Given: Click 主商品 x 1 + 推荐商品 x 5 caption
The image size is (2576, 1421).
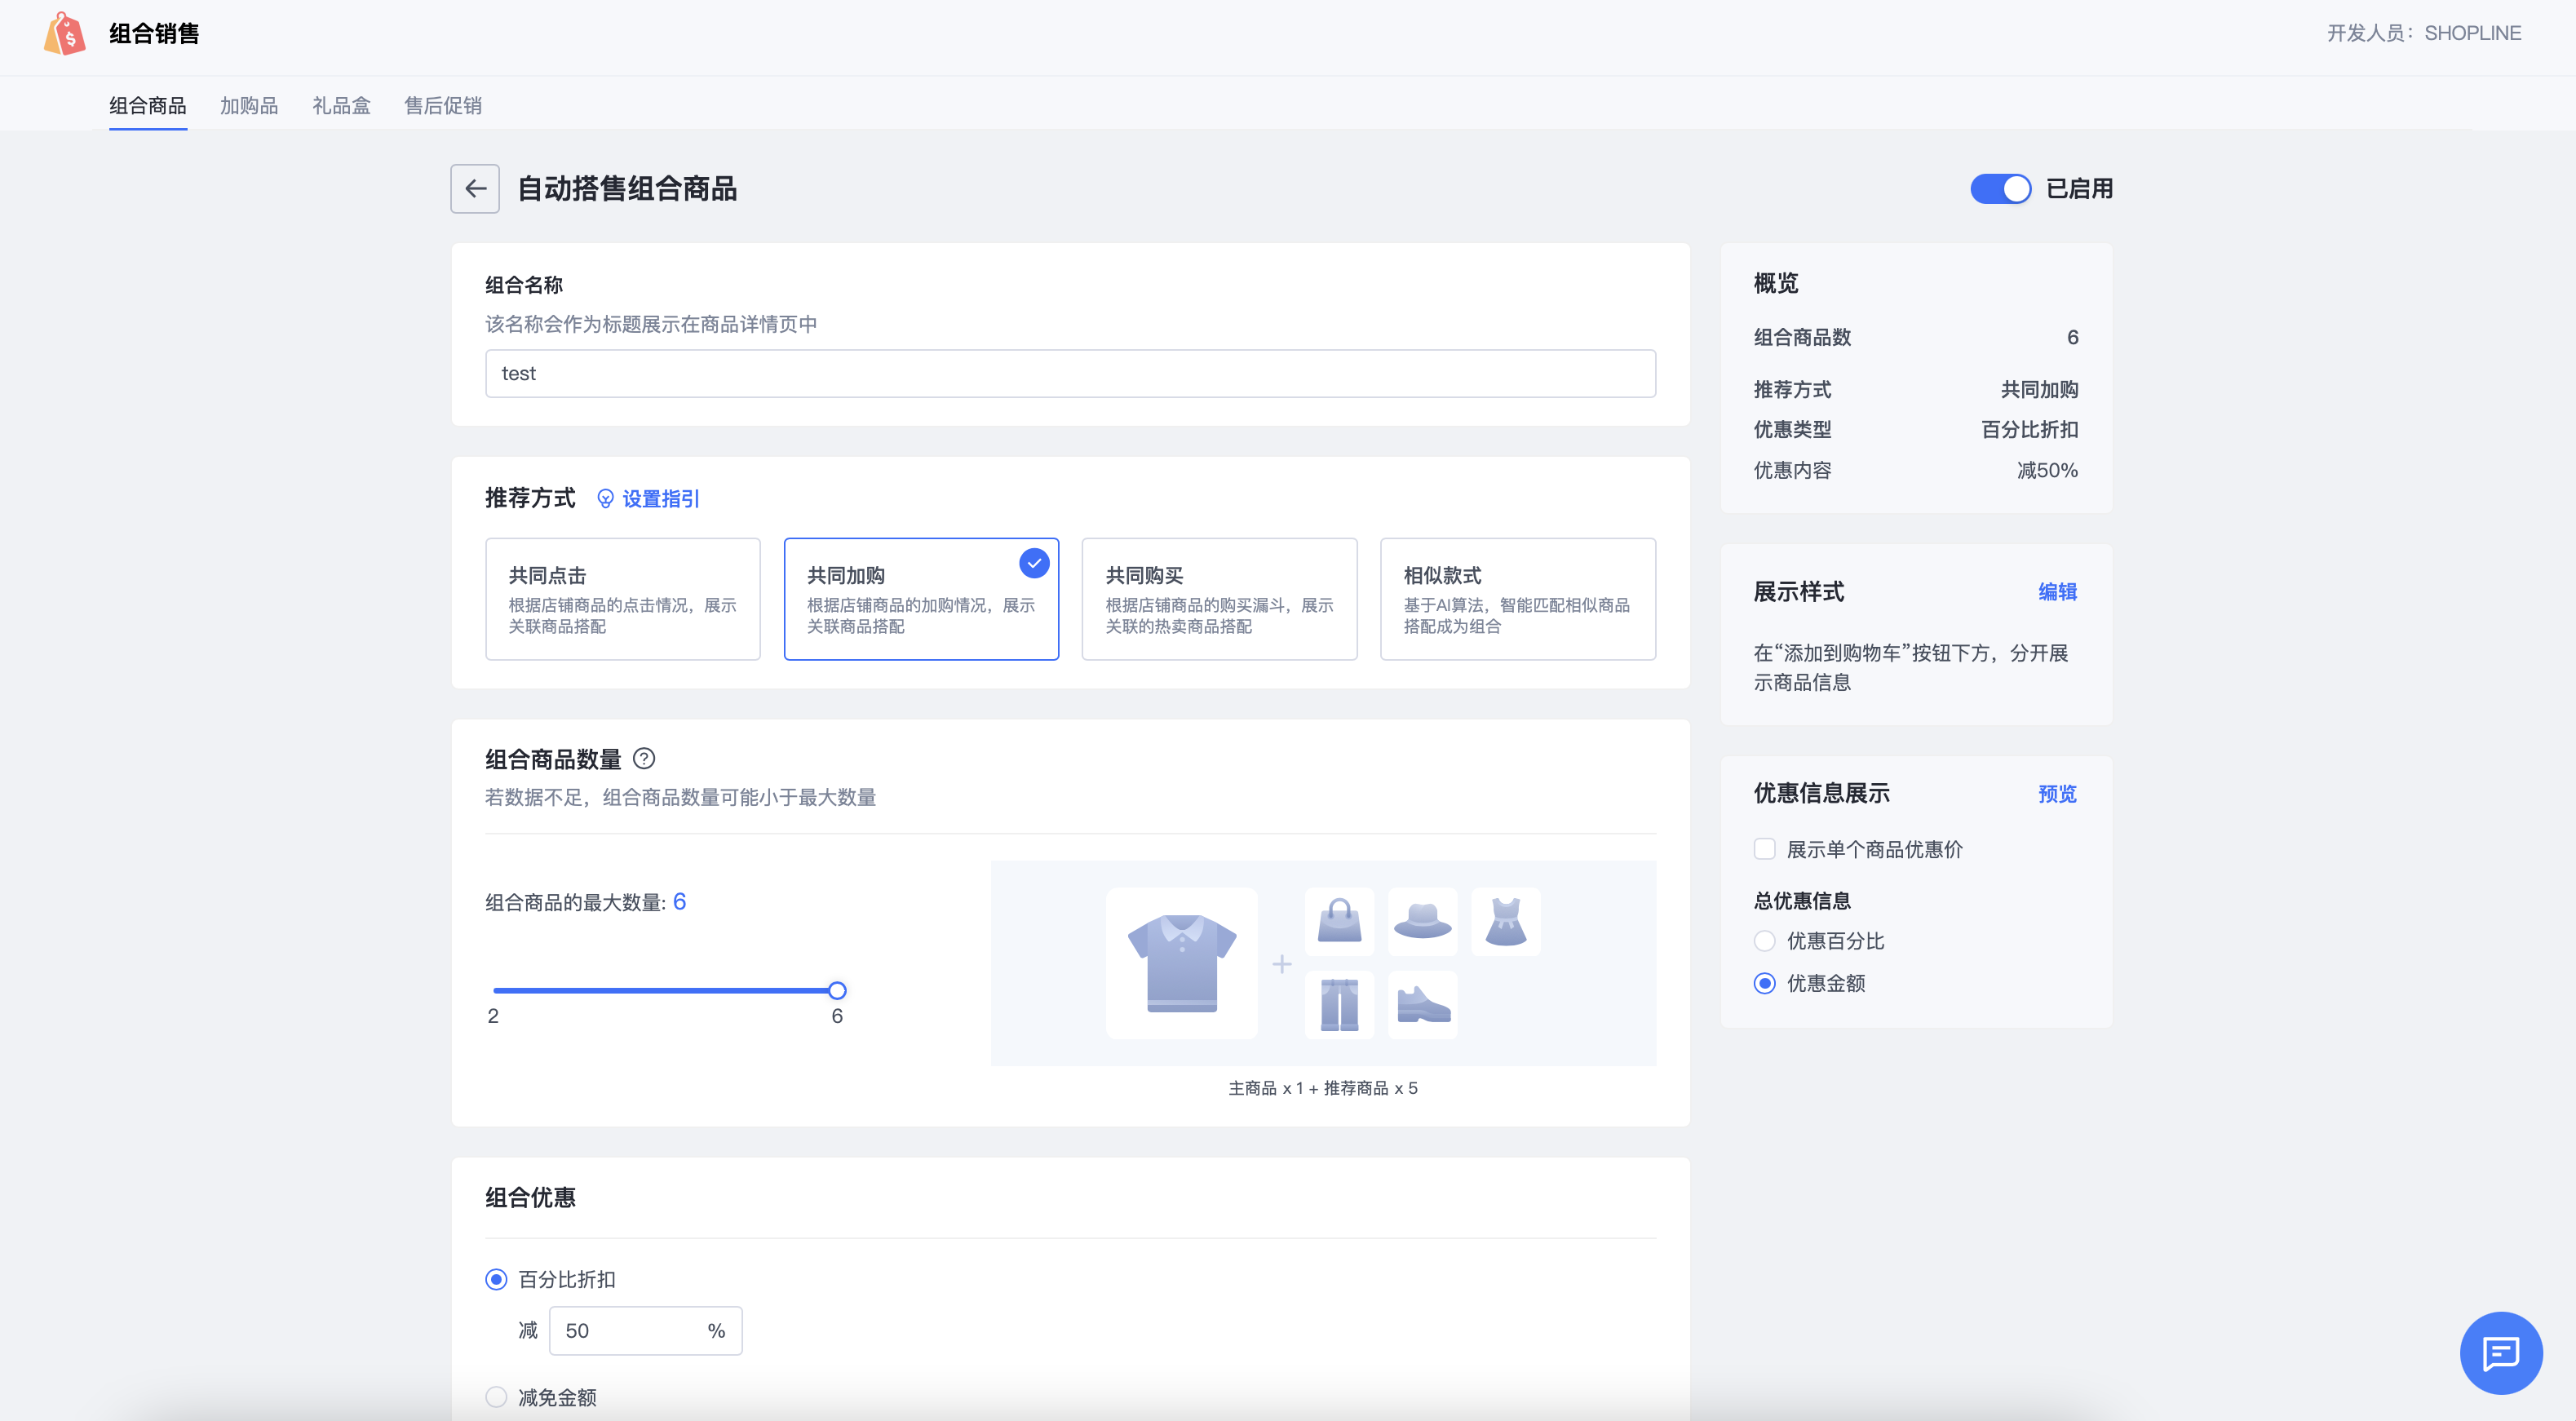Looking at the screenshot, I should [x=1322, y=1088].
